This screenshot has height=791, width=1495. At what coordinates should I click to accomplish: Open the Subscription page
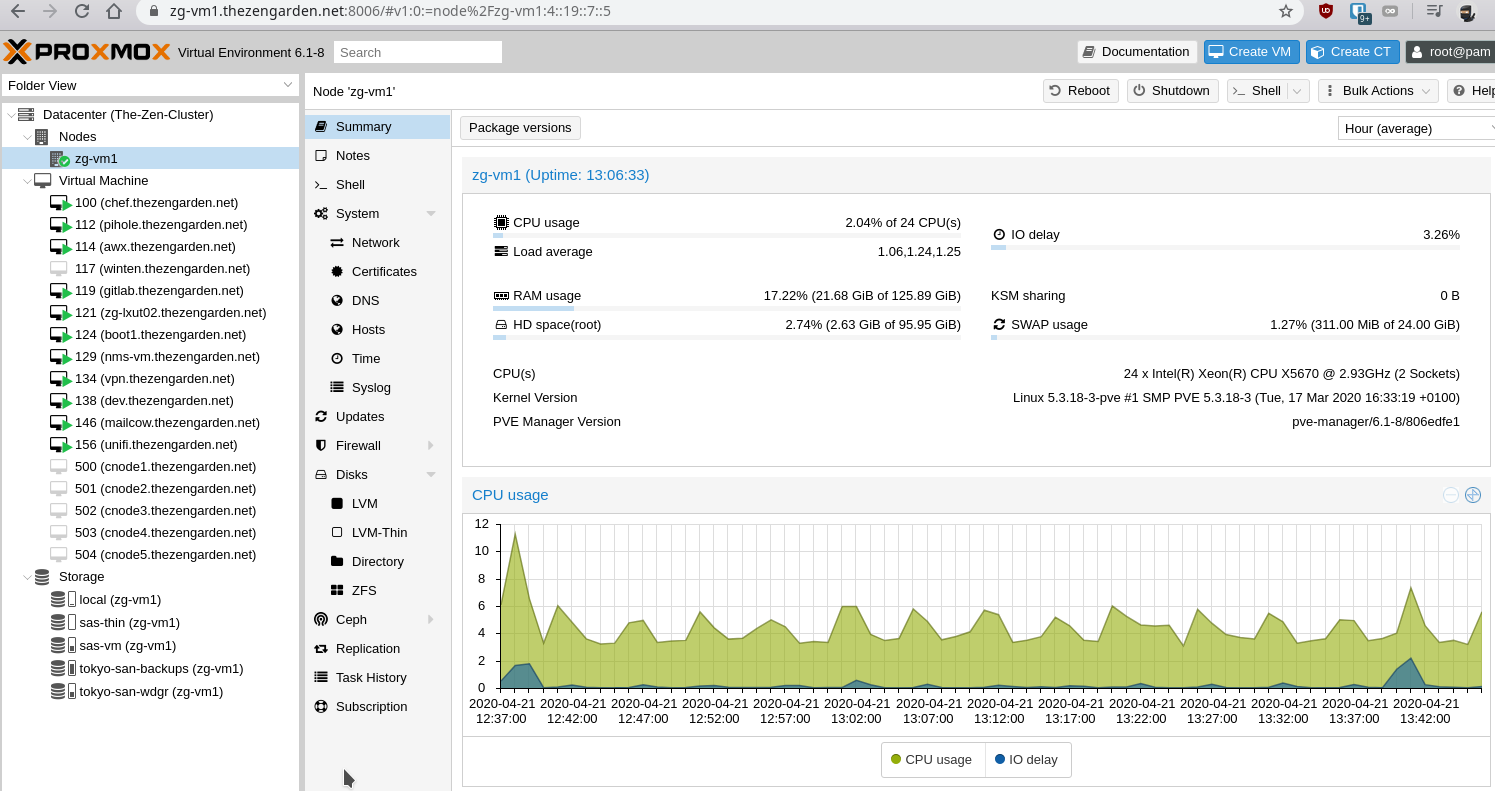tap(377, 706)
